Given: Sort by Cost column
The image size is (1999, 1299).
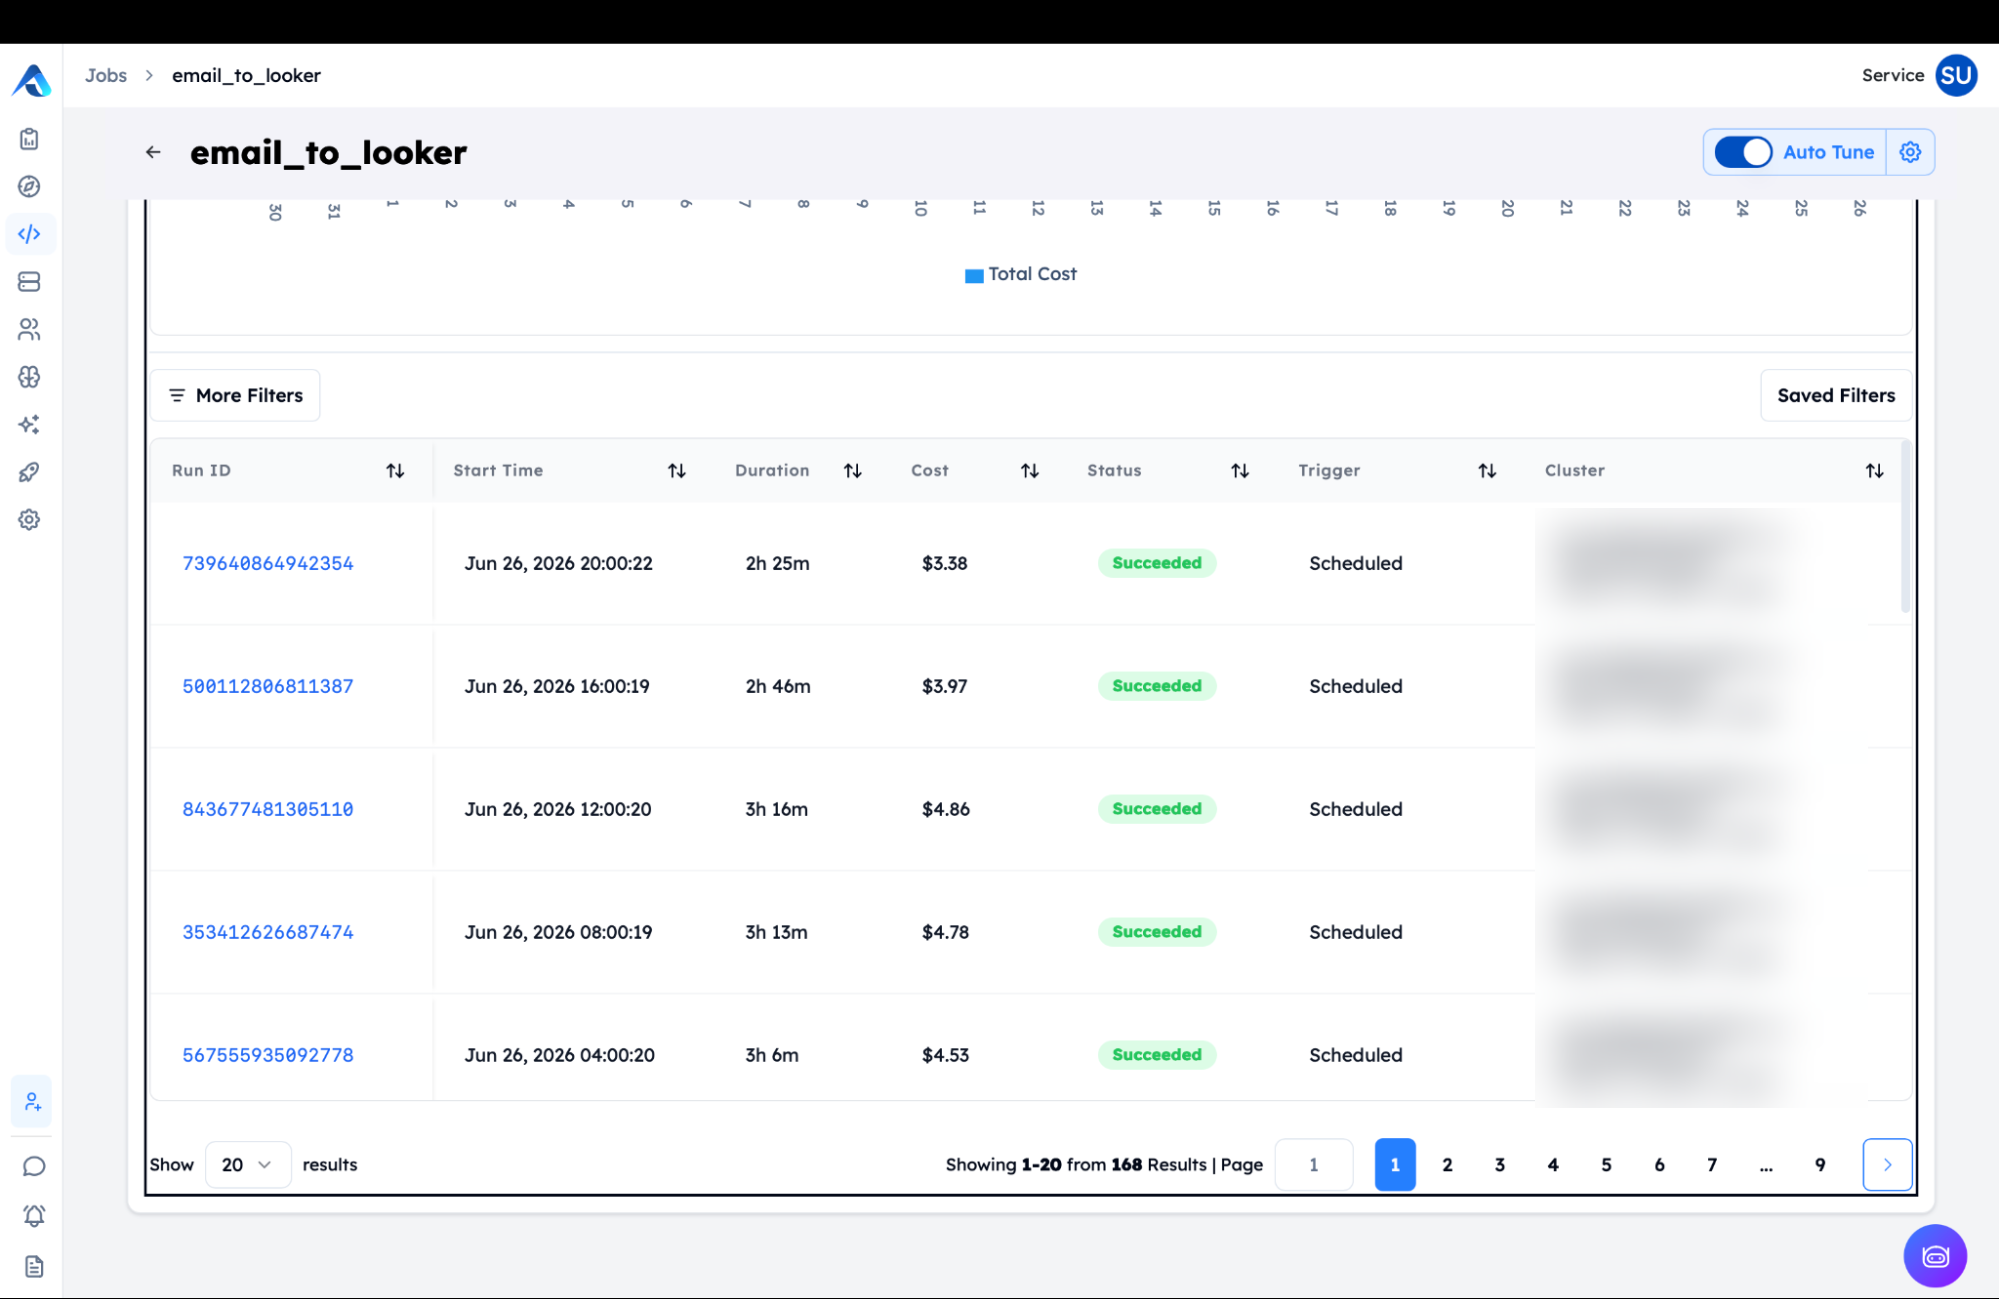Looking at the screenshot, I should [1029, 471].
